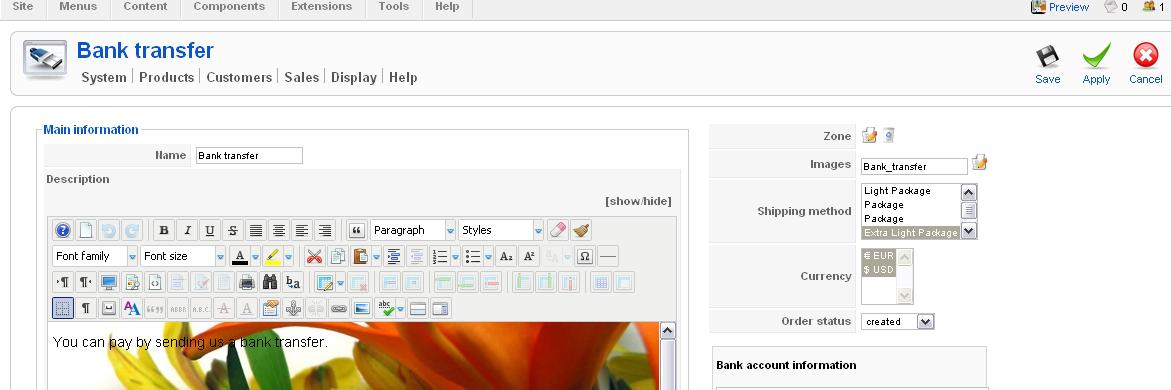
Task: Insert special character with the Omega icon
Action: (x=585, y=256)
